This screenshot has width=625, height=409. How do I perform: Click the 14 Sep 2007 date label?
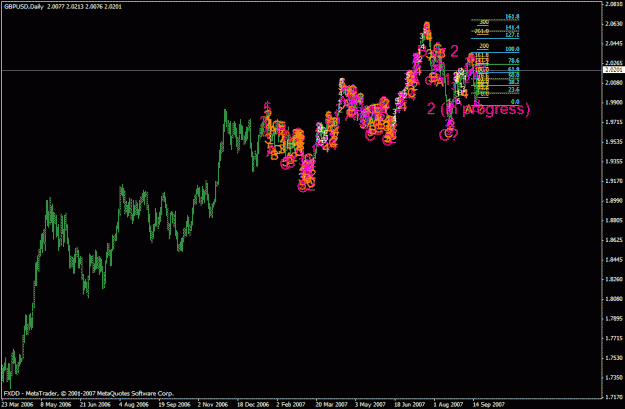click(489, 404)
